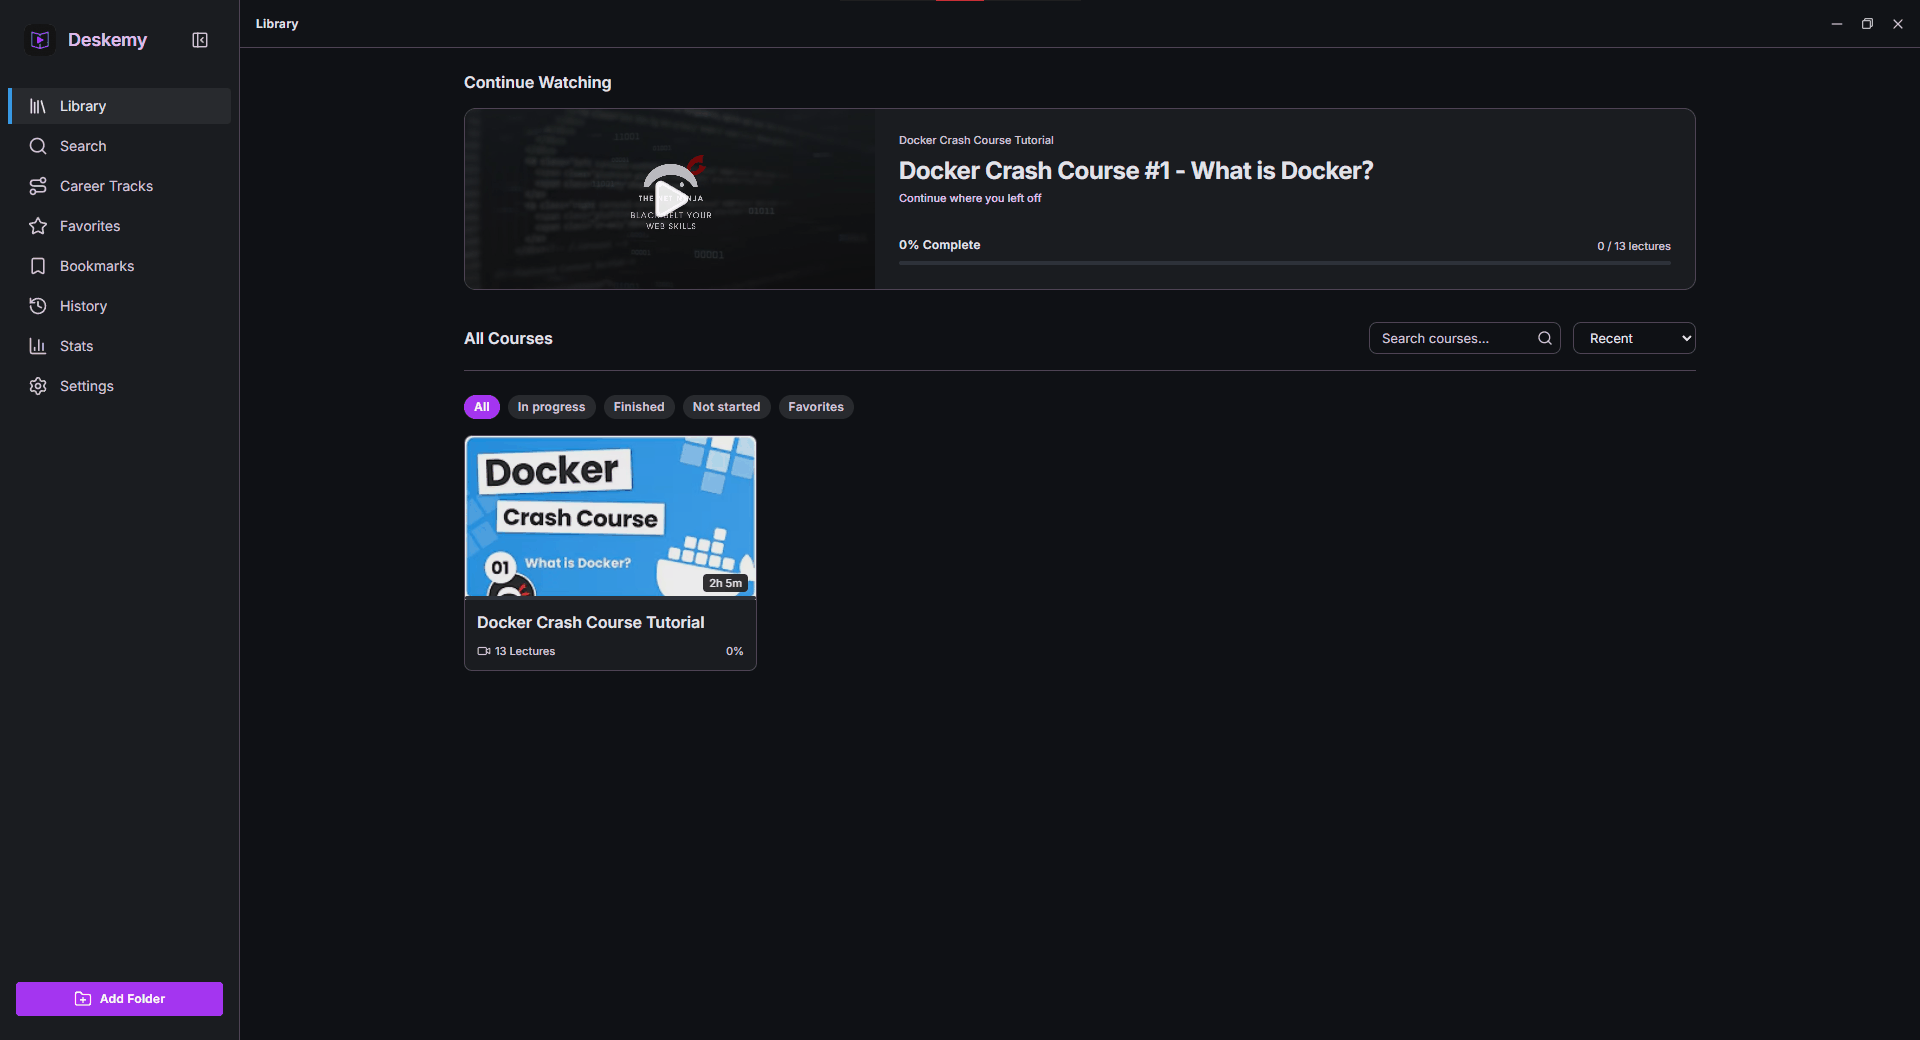Viewport: 1920px width, 1040px height.
Task: Filter courses by In progress
Action: pos(551,407)
